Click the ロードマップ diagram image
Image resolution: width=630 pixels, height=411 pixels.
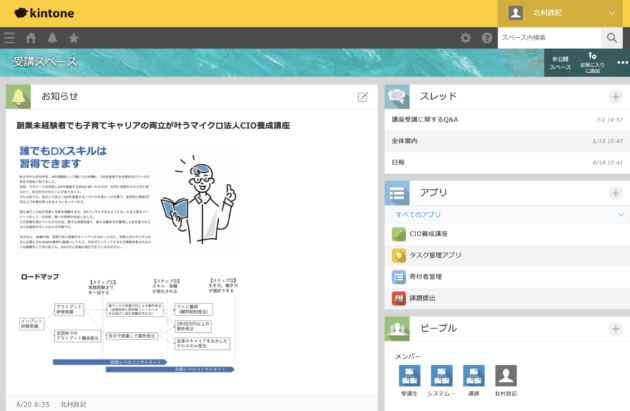click(128, 322)
